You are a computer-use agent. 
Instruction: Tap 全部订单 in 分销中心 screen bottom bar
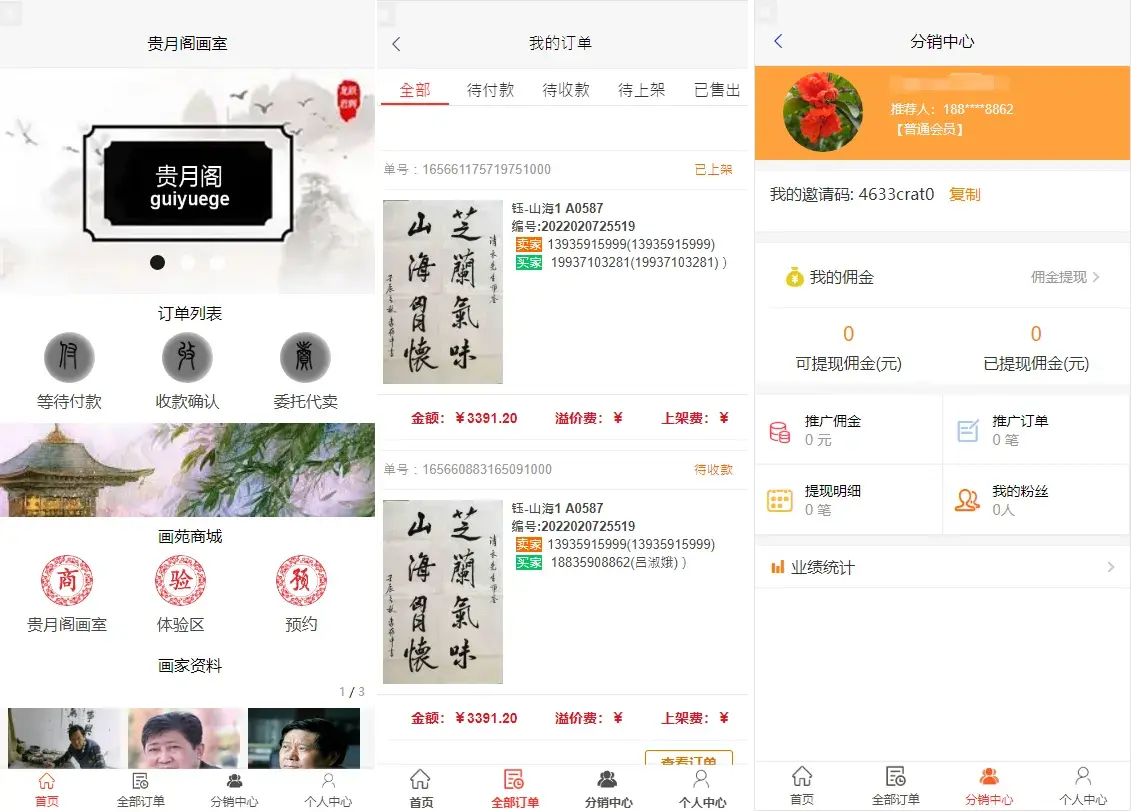895,787
